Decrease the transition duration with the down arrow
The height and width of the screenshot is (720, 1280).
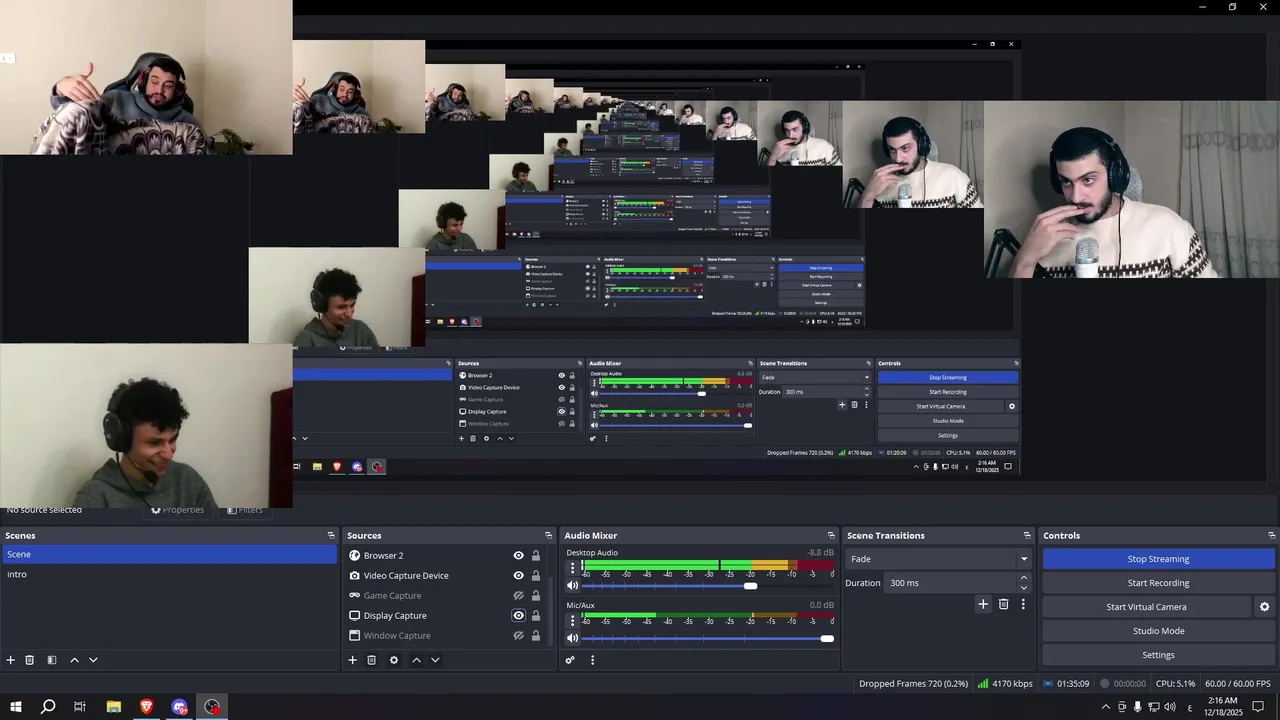[1023, 588]
